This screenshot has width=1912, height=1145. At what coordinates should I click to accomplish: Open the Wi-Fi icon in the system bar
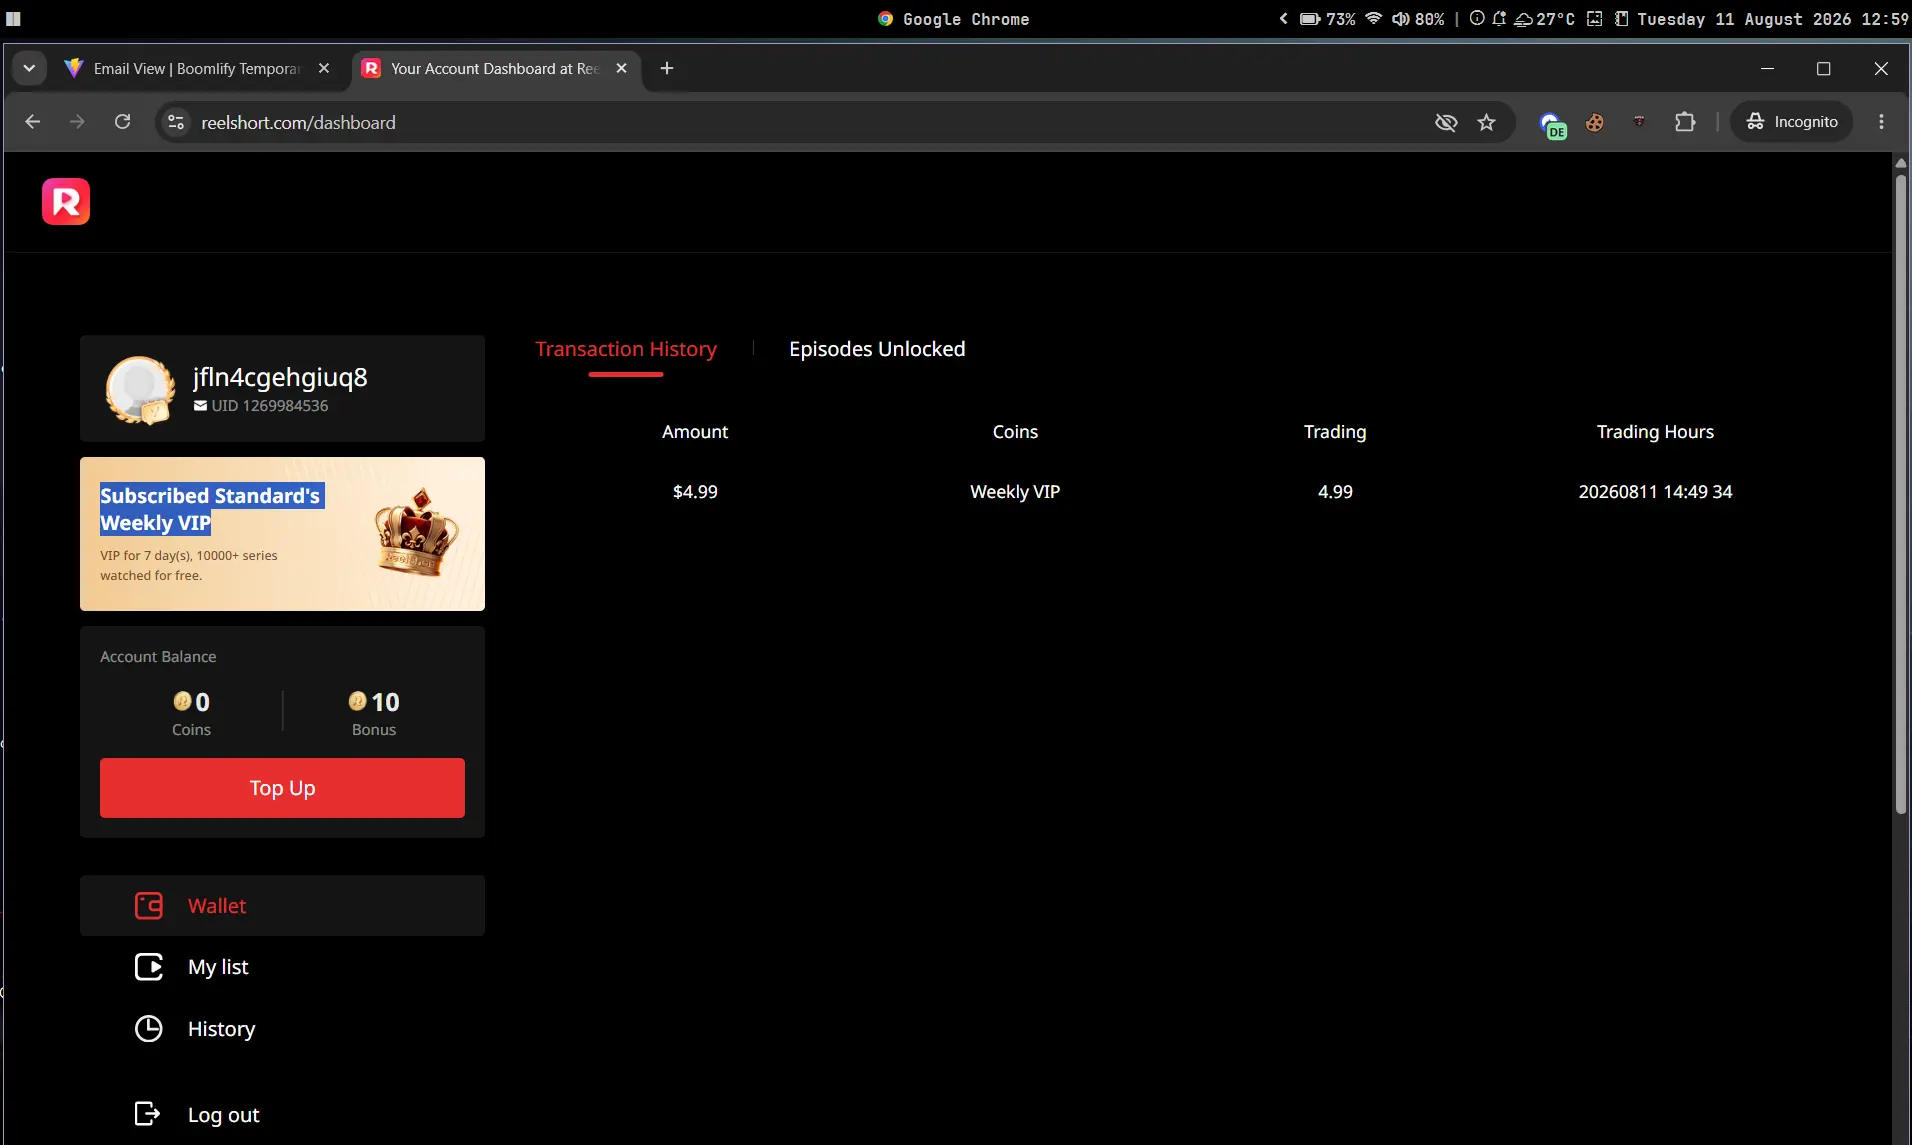[1374, 19]
